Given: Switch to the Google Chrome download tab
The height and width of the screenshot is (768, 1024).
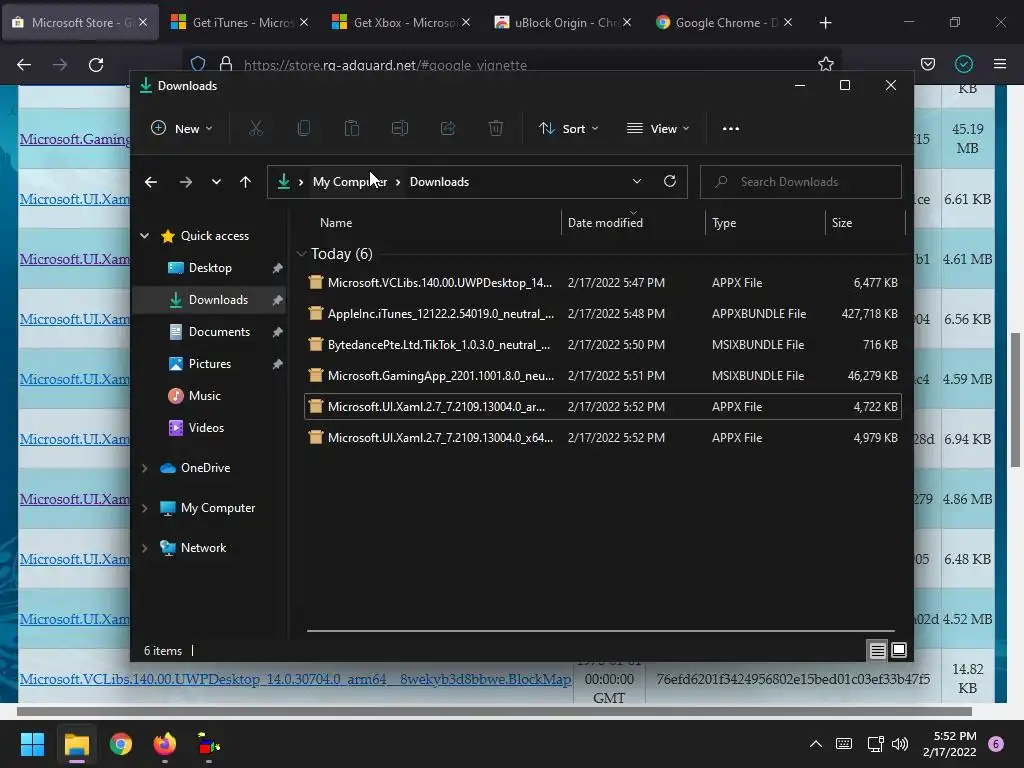Looking at the screenshot, I should click(x=723, y=23).
